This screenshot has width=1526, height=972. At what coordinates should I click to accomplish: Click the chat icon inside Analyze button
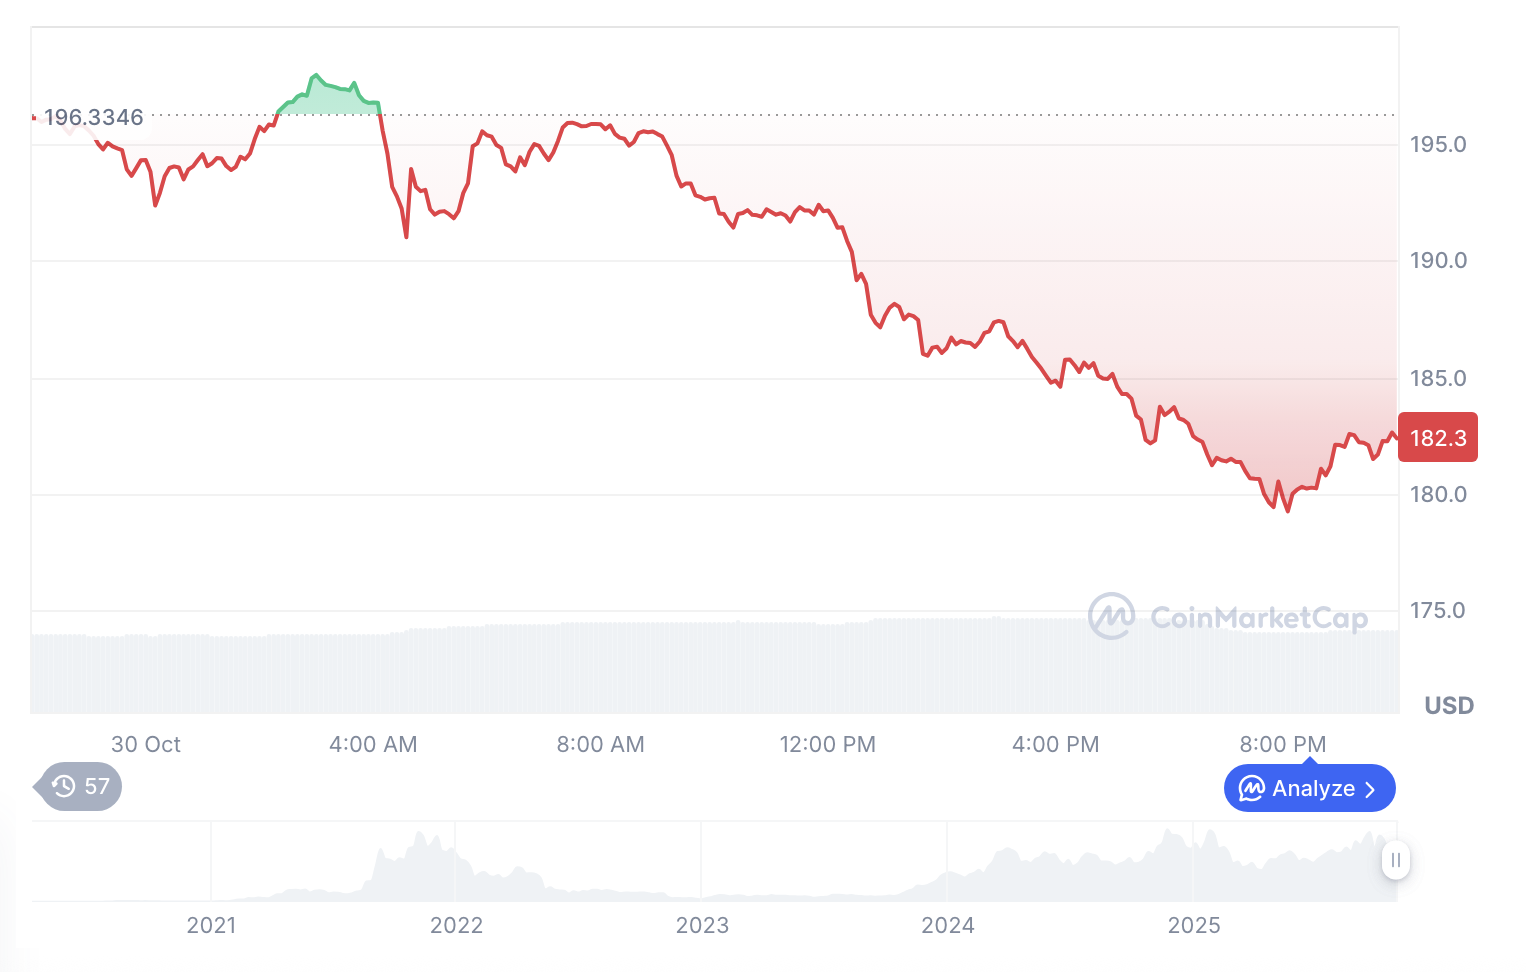(x=1251, y=789)
